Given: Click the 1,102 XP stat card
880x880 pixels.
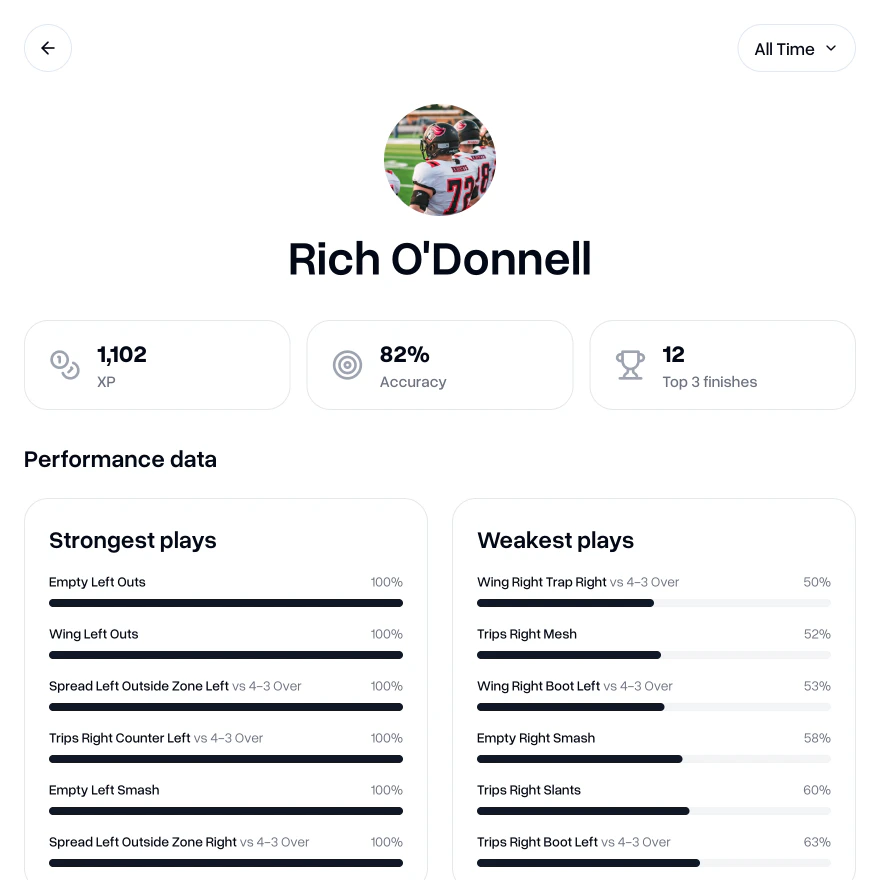Looking at the screenshot, I should (157, 365).
